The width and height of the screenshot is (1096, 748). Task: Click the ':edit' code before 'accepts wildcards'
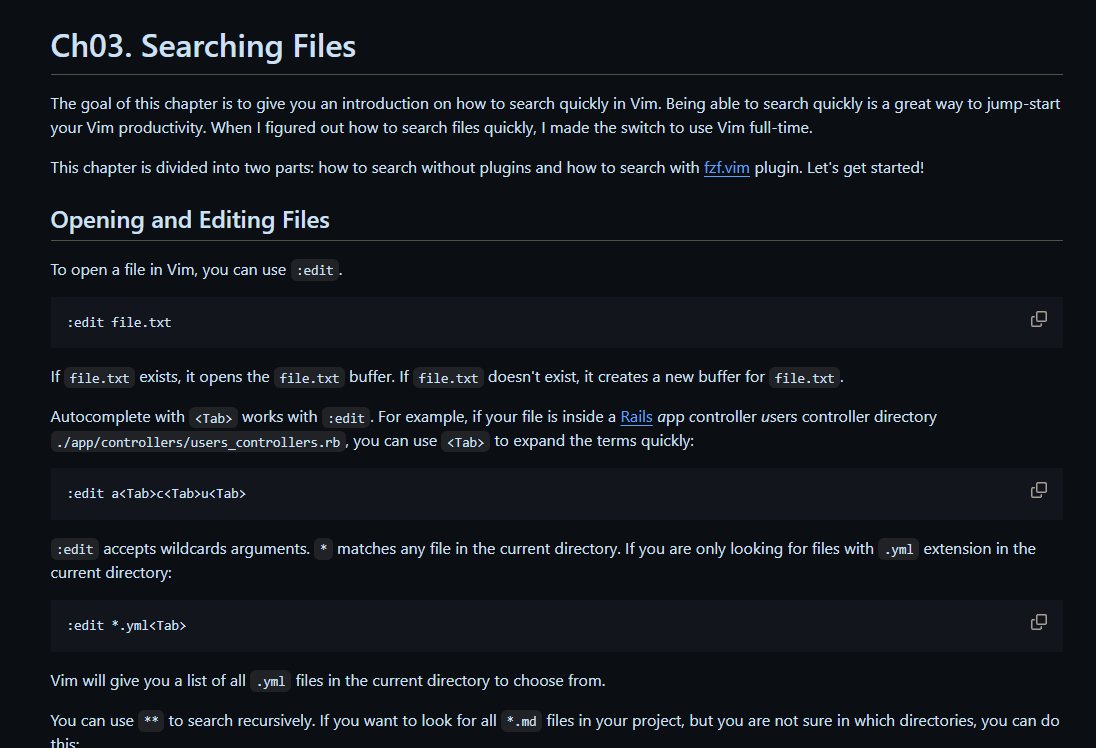(75, 549)
